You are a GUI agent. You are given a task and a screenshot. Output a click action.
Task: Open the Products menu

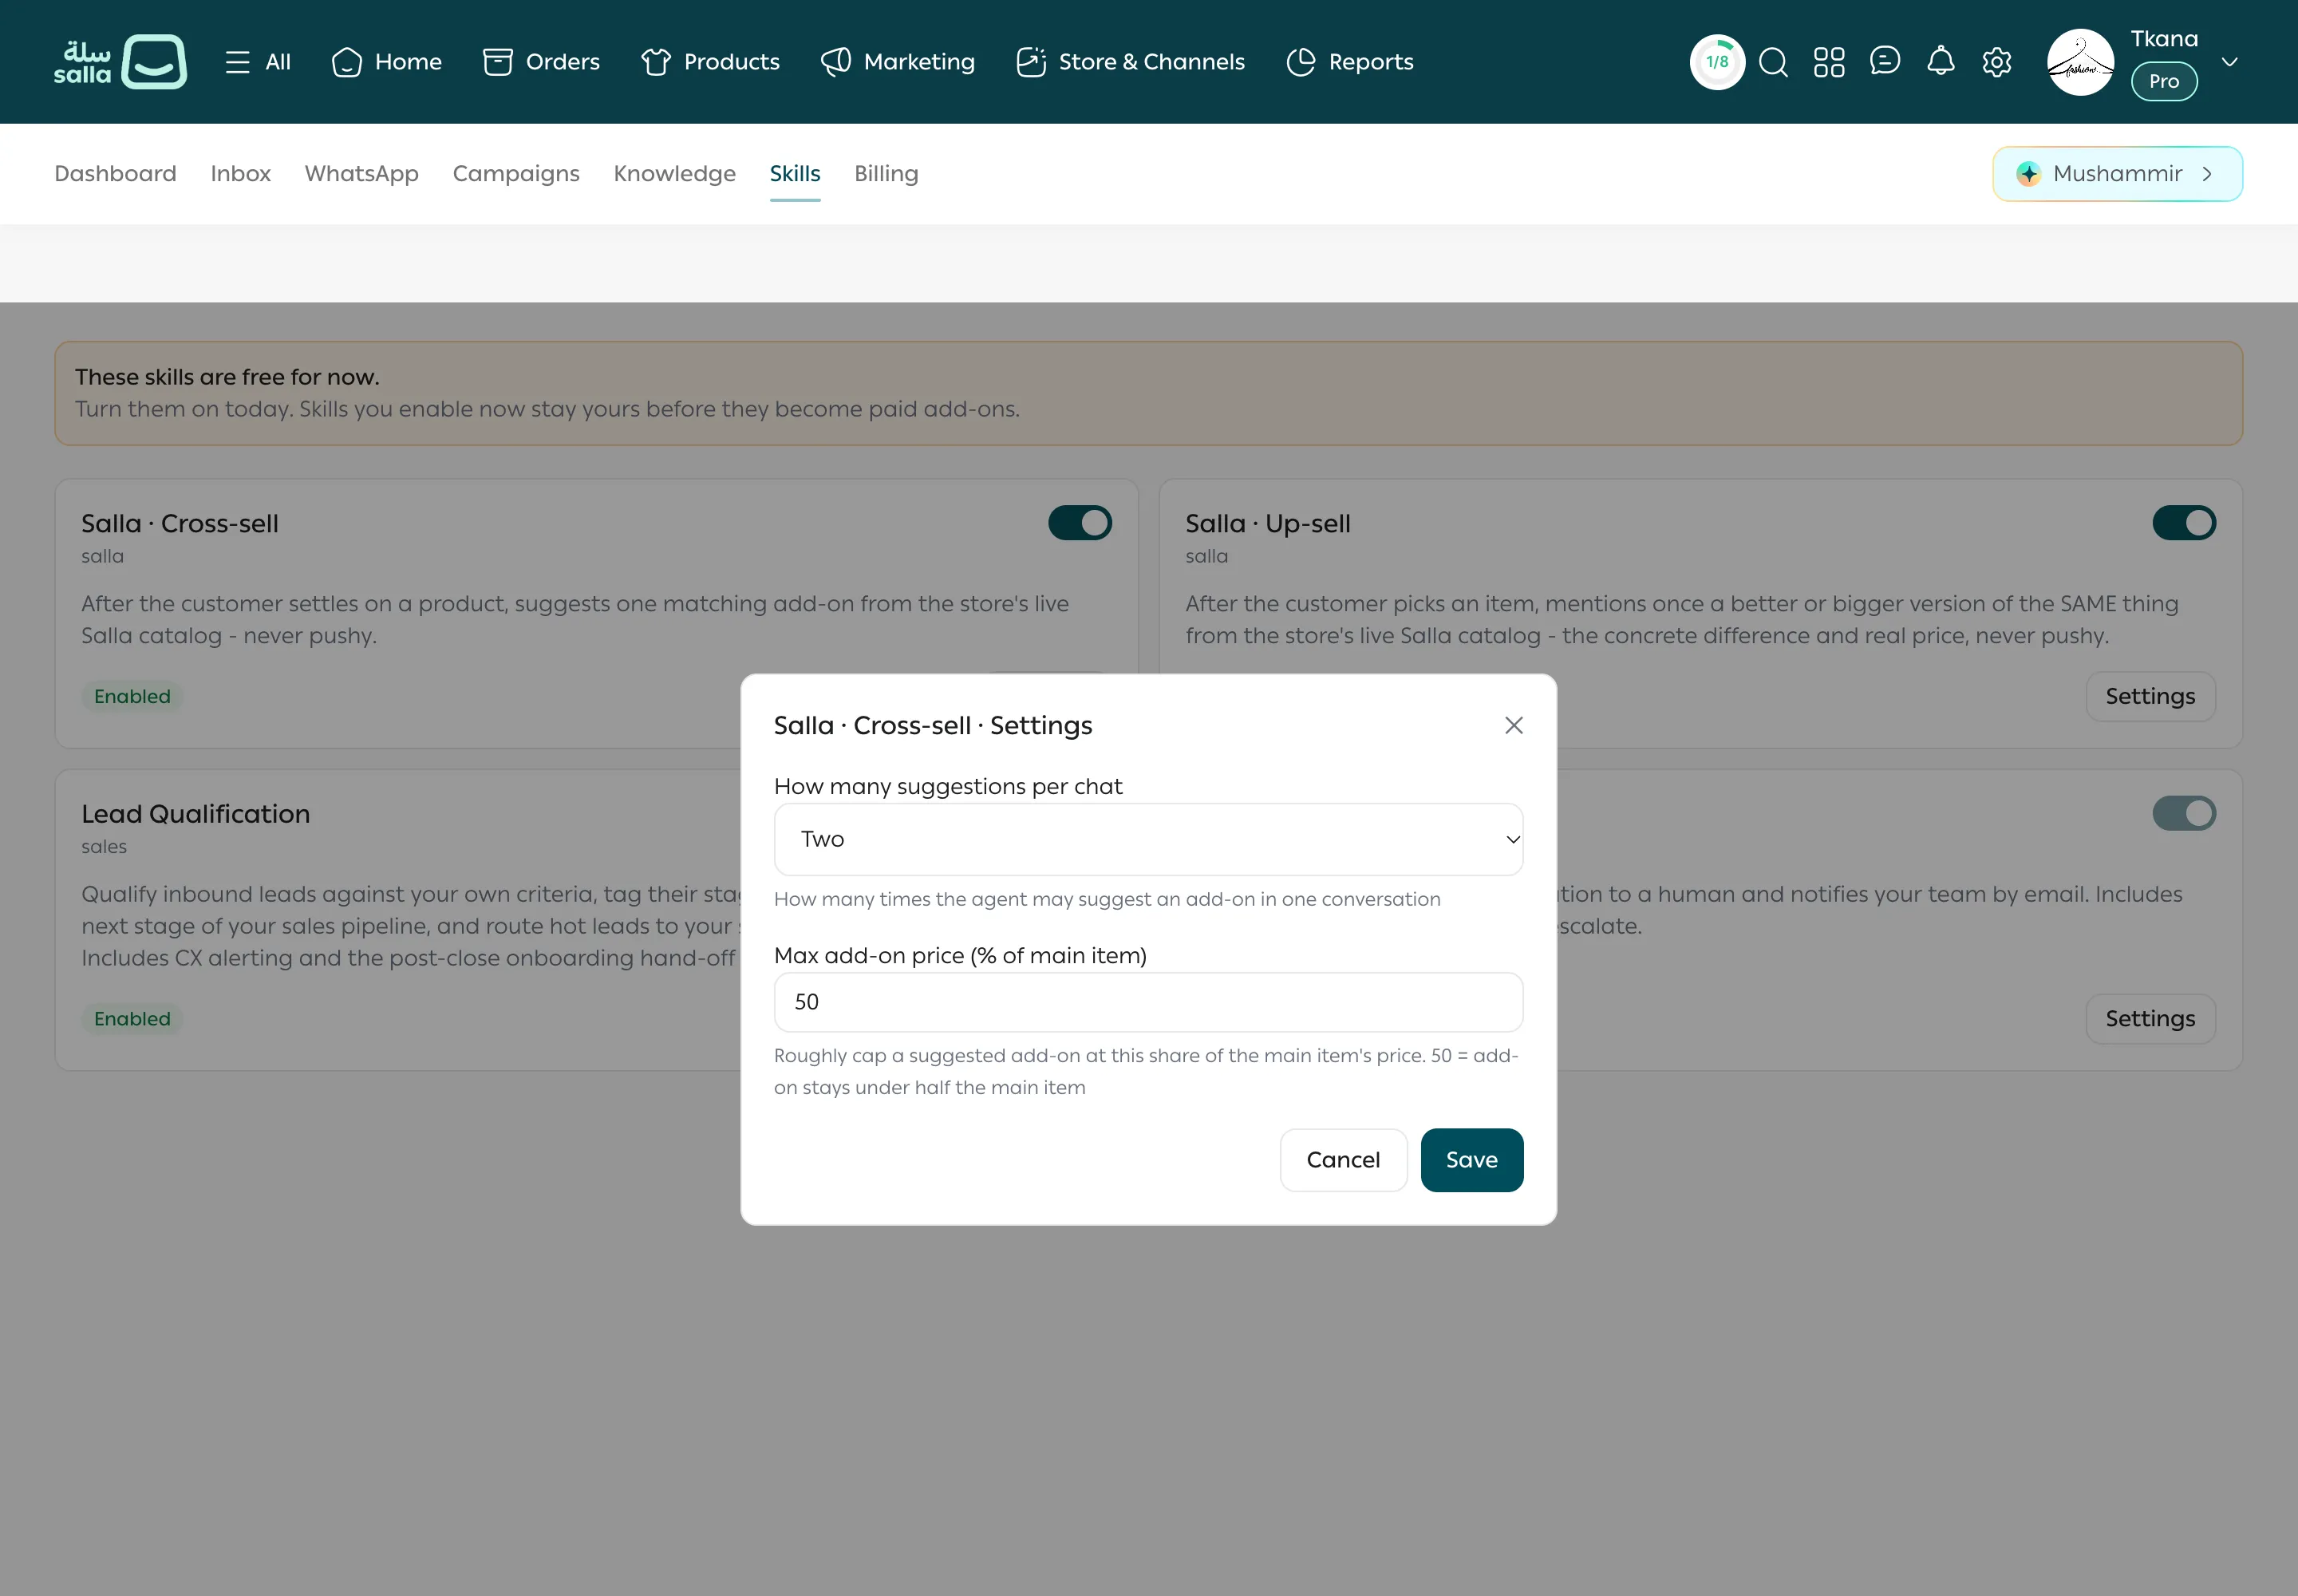(710, 62)
